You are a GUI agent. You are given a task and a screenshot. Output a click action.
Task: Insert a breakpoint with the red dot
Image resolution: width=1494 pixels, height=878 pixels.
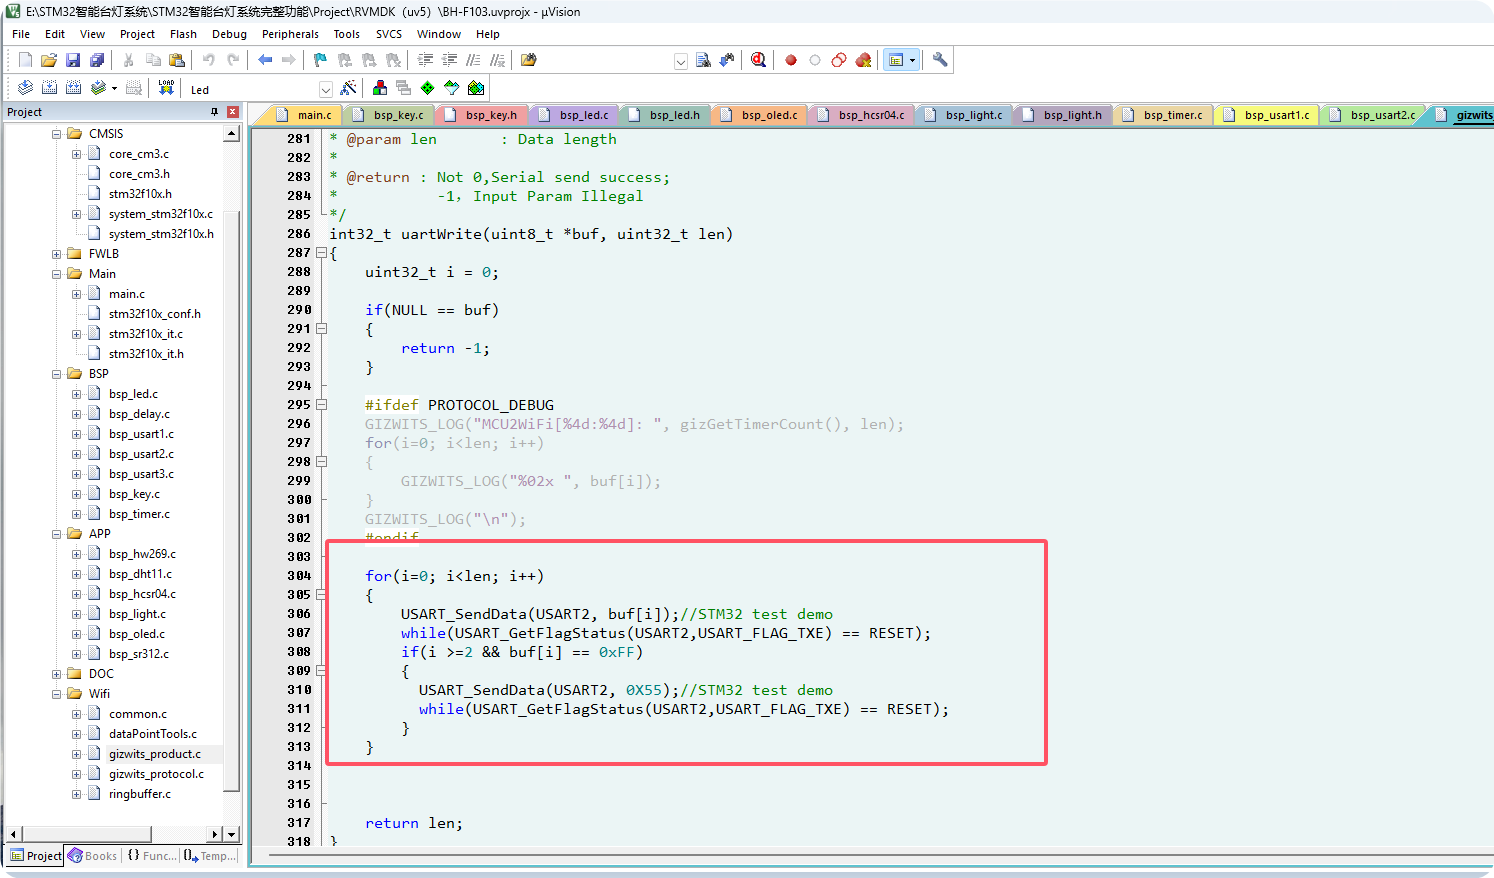coord(791,60)
